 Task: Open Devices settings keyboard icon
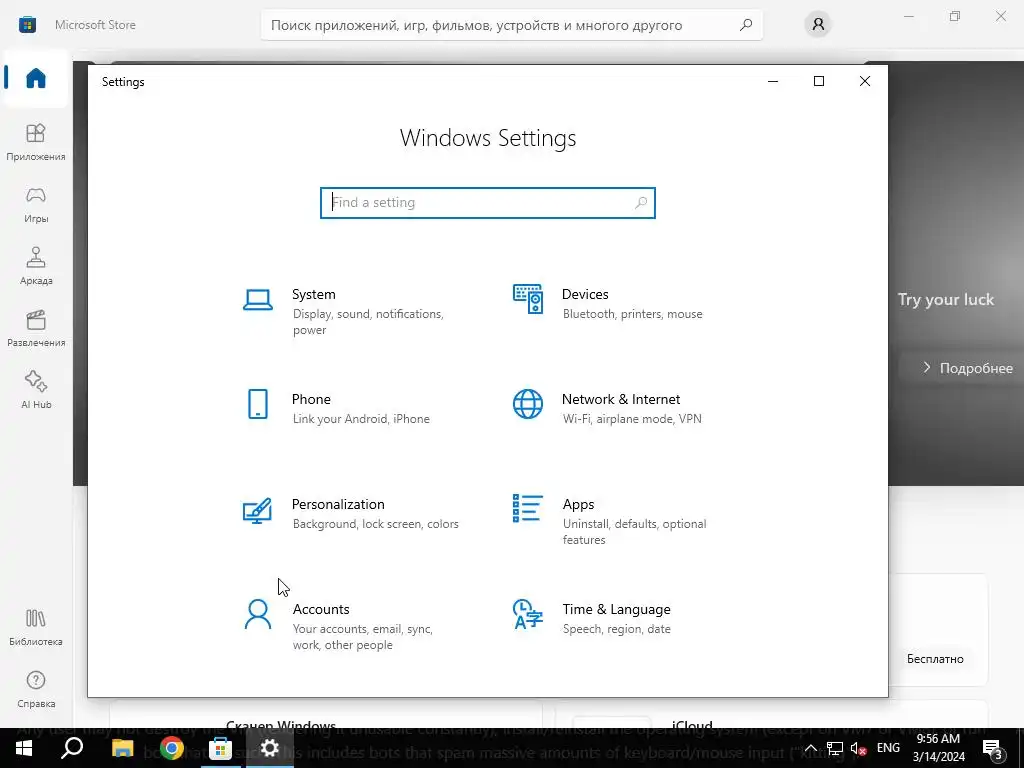point(528,299)
